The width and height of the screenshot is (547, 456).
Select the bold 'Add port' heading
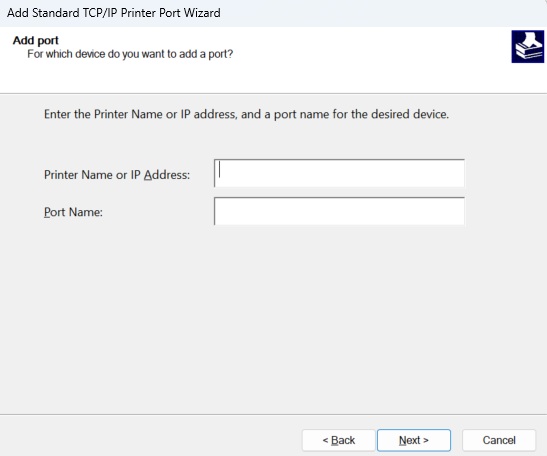[36, 40]
